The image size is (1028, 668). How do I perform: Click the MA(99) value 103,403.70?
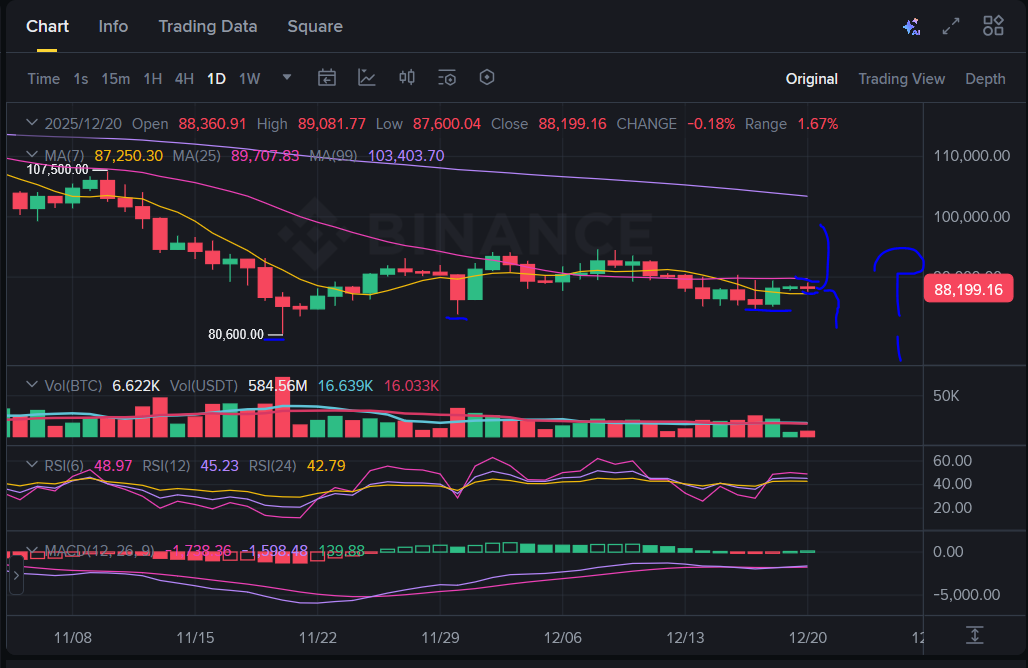click(406, 155)
